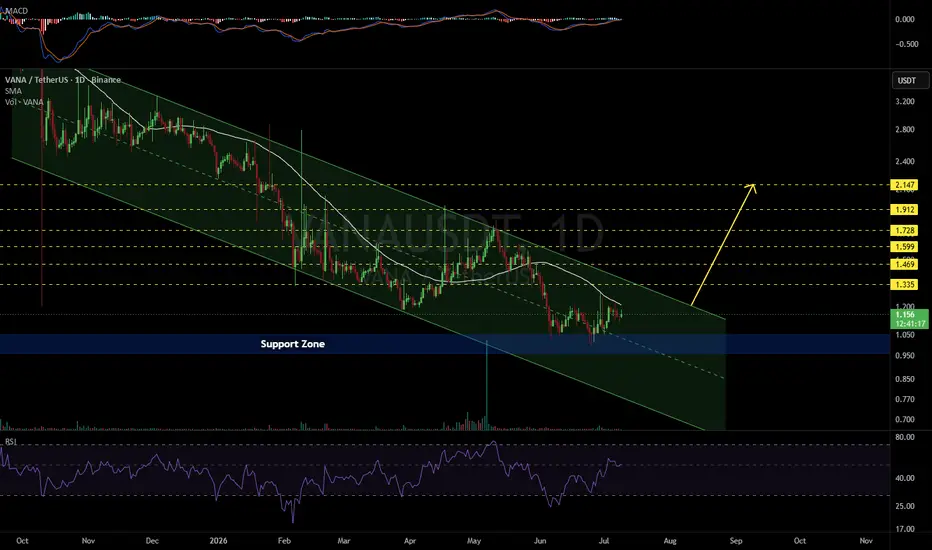This screenshot has height=550, width=932.
Task: Click the RSI indicator label
Action: (11, 442)
